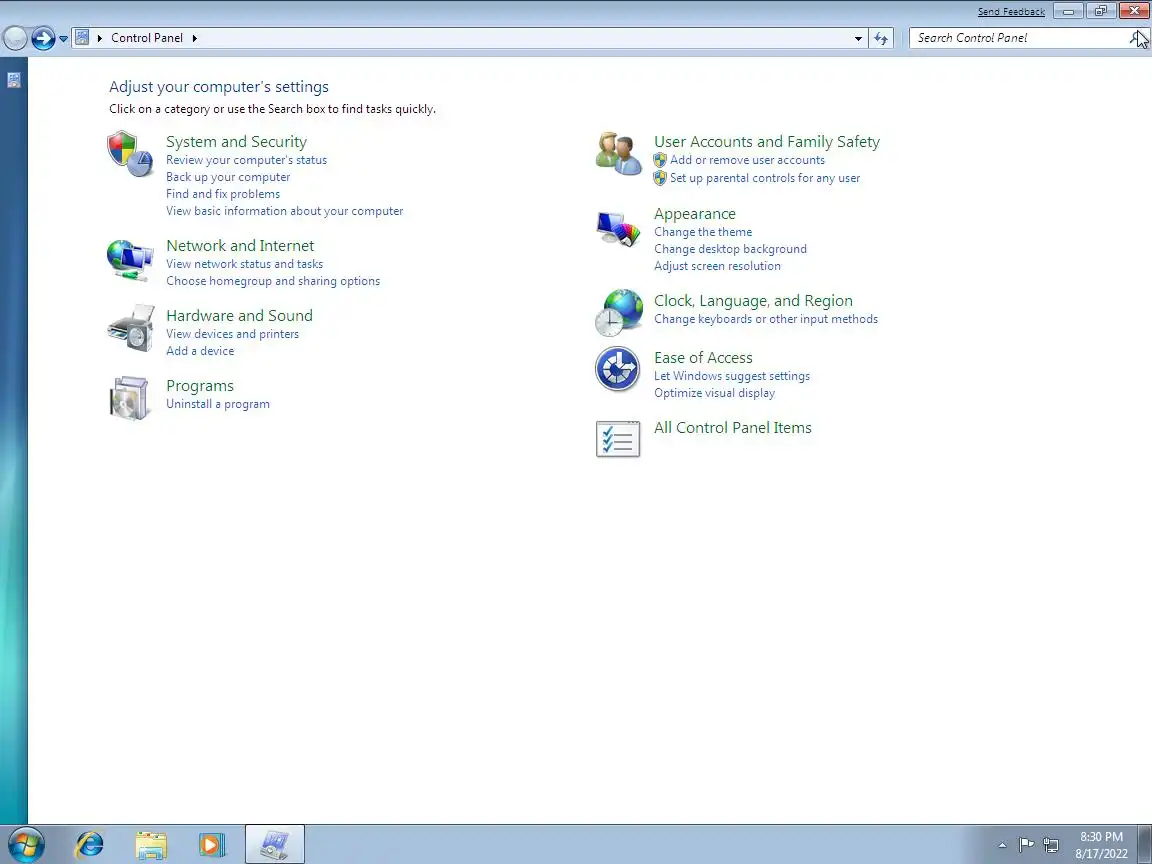Click the back navigation arrow button
The image size is (1152, 864).
15,37
